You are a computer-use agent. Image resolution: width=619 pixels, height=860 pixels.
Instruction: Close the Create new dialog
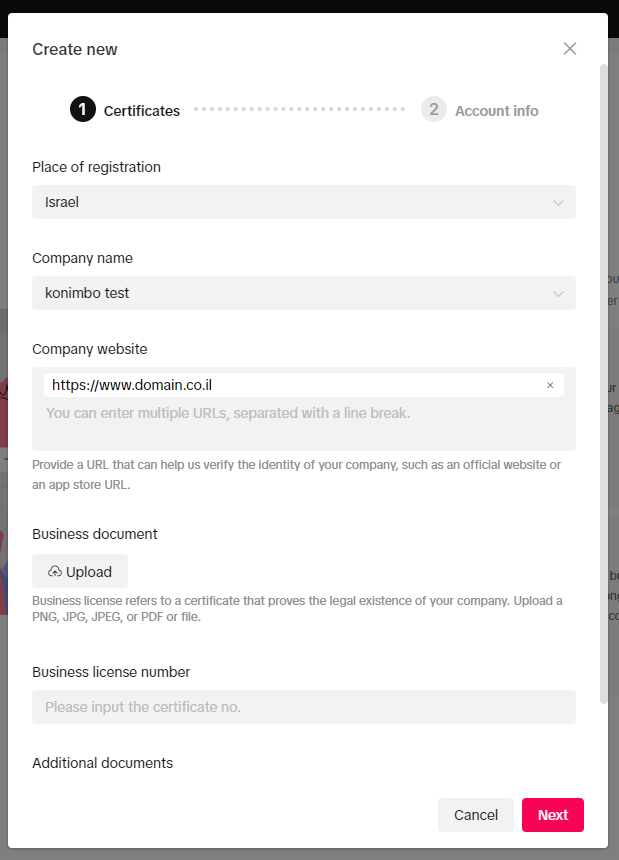pos(570,49)
